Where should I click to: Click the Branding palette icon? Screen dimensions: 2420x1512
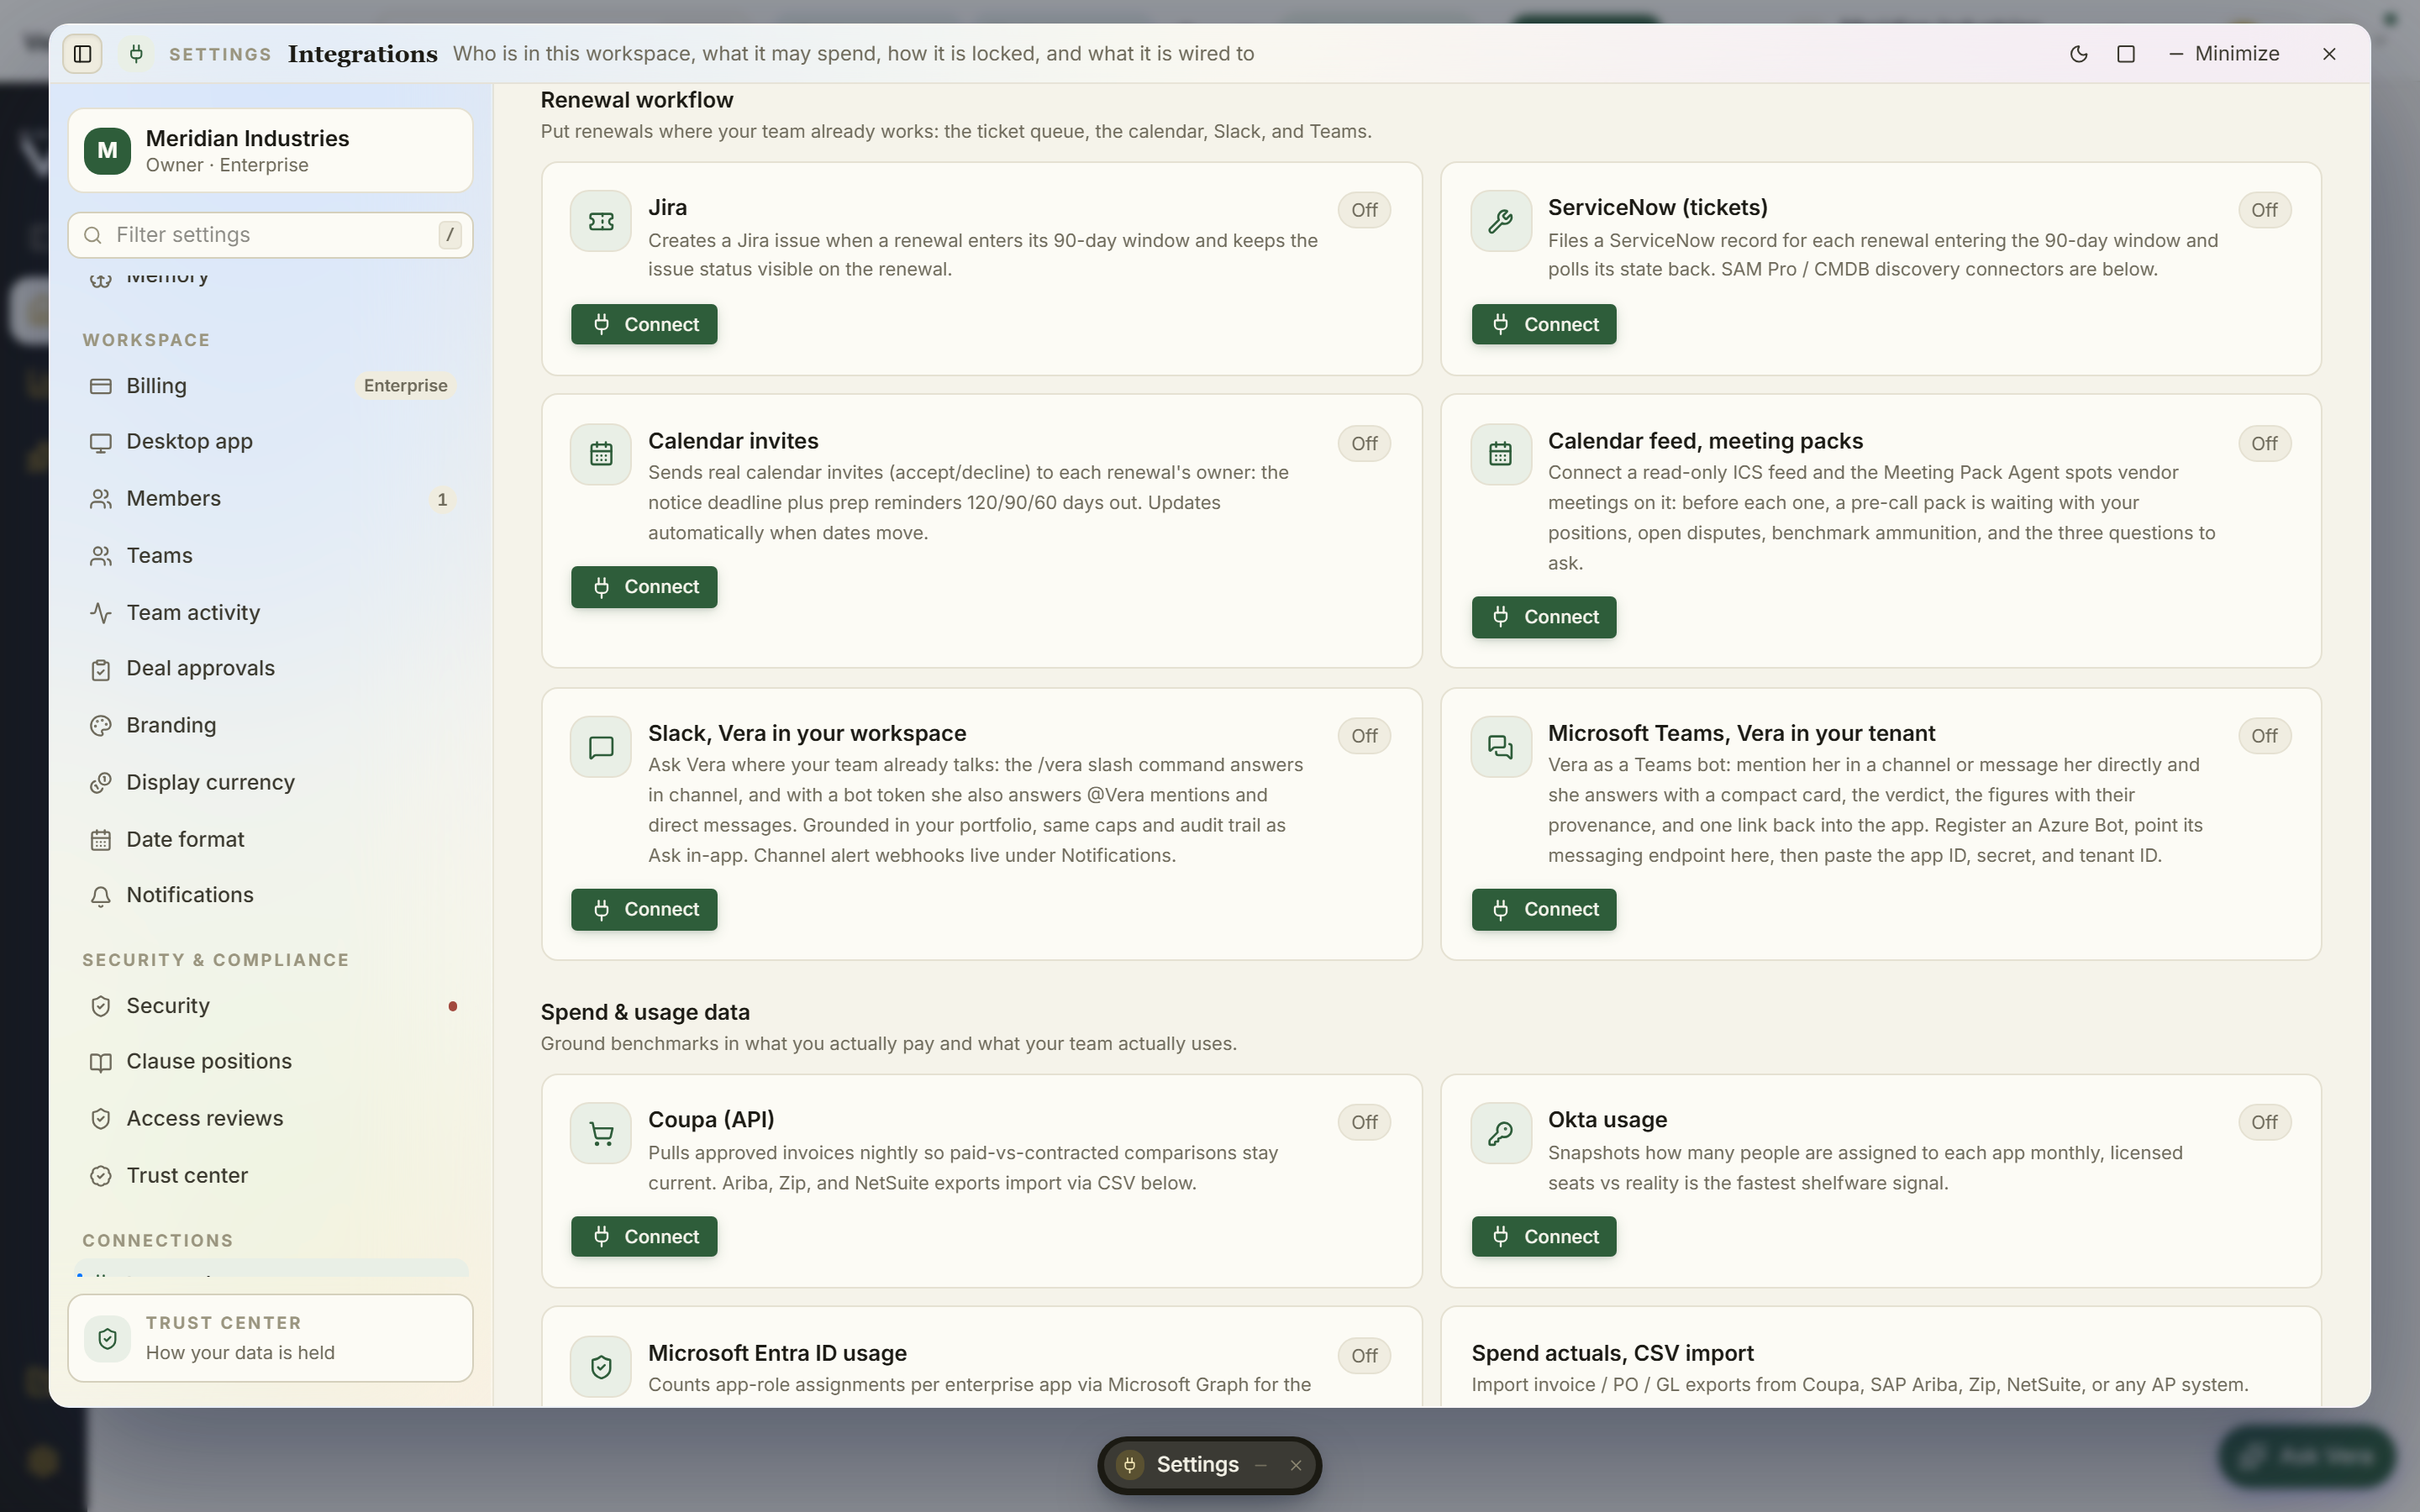(x=101, y=726)
